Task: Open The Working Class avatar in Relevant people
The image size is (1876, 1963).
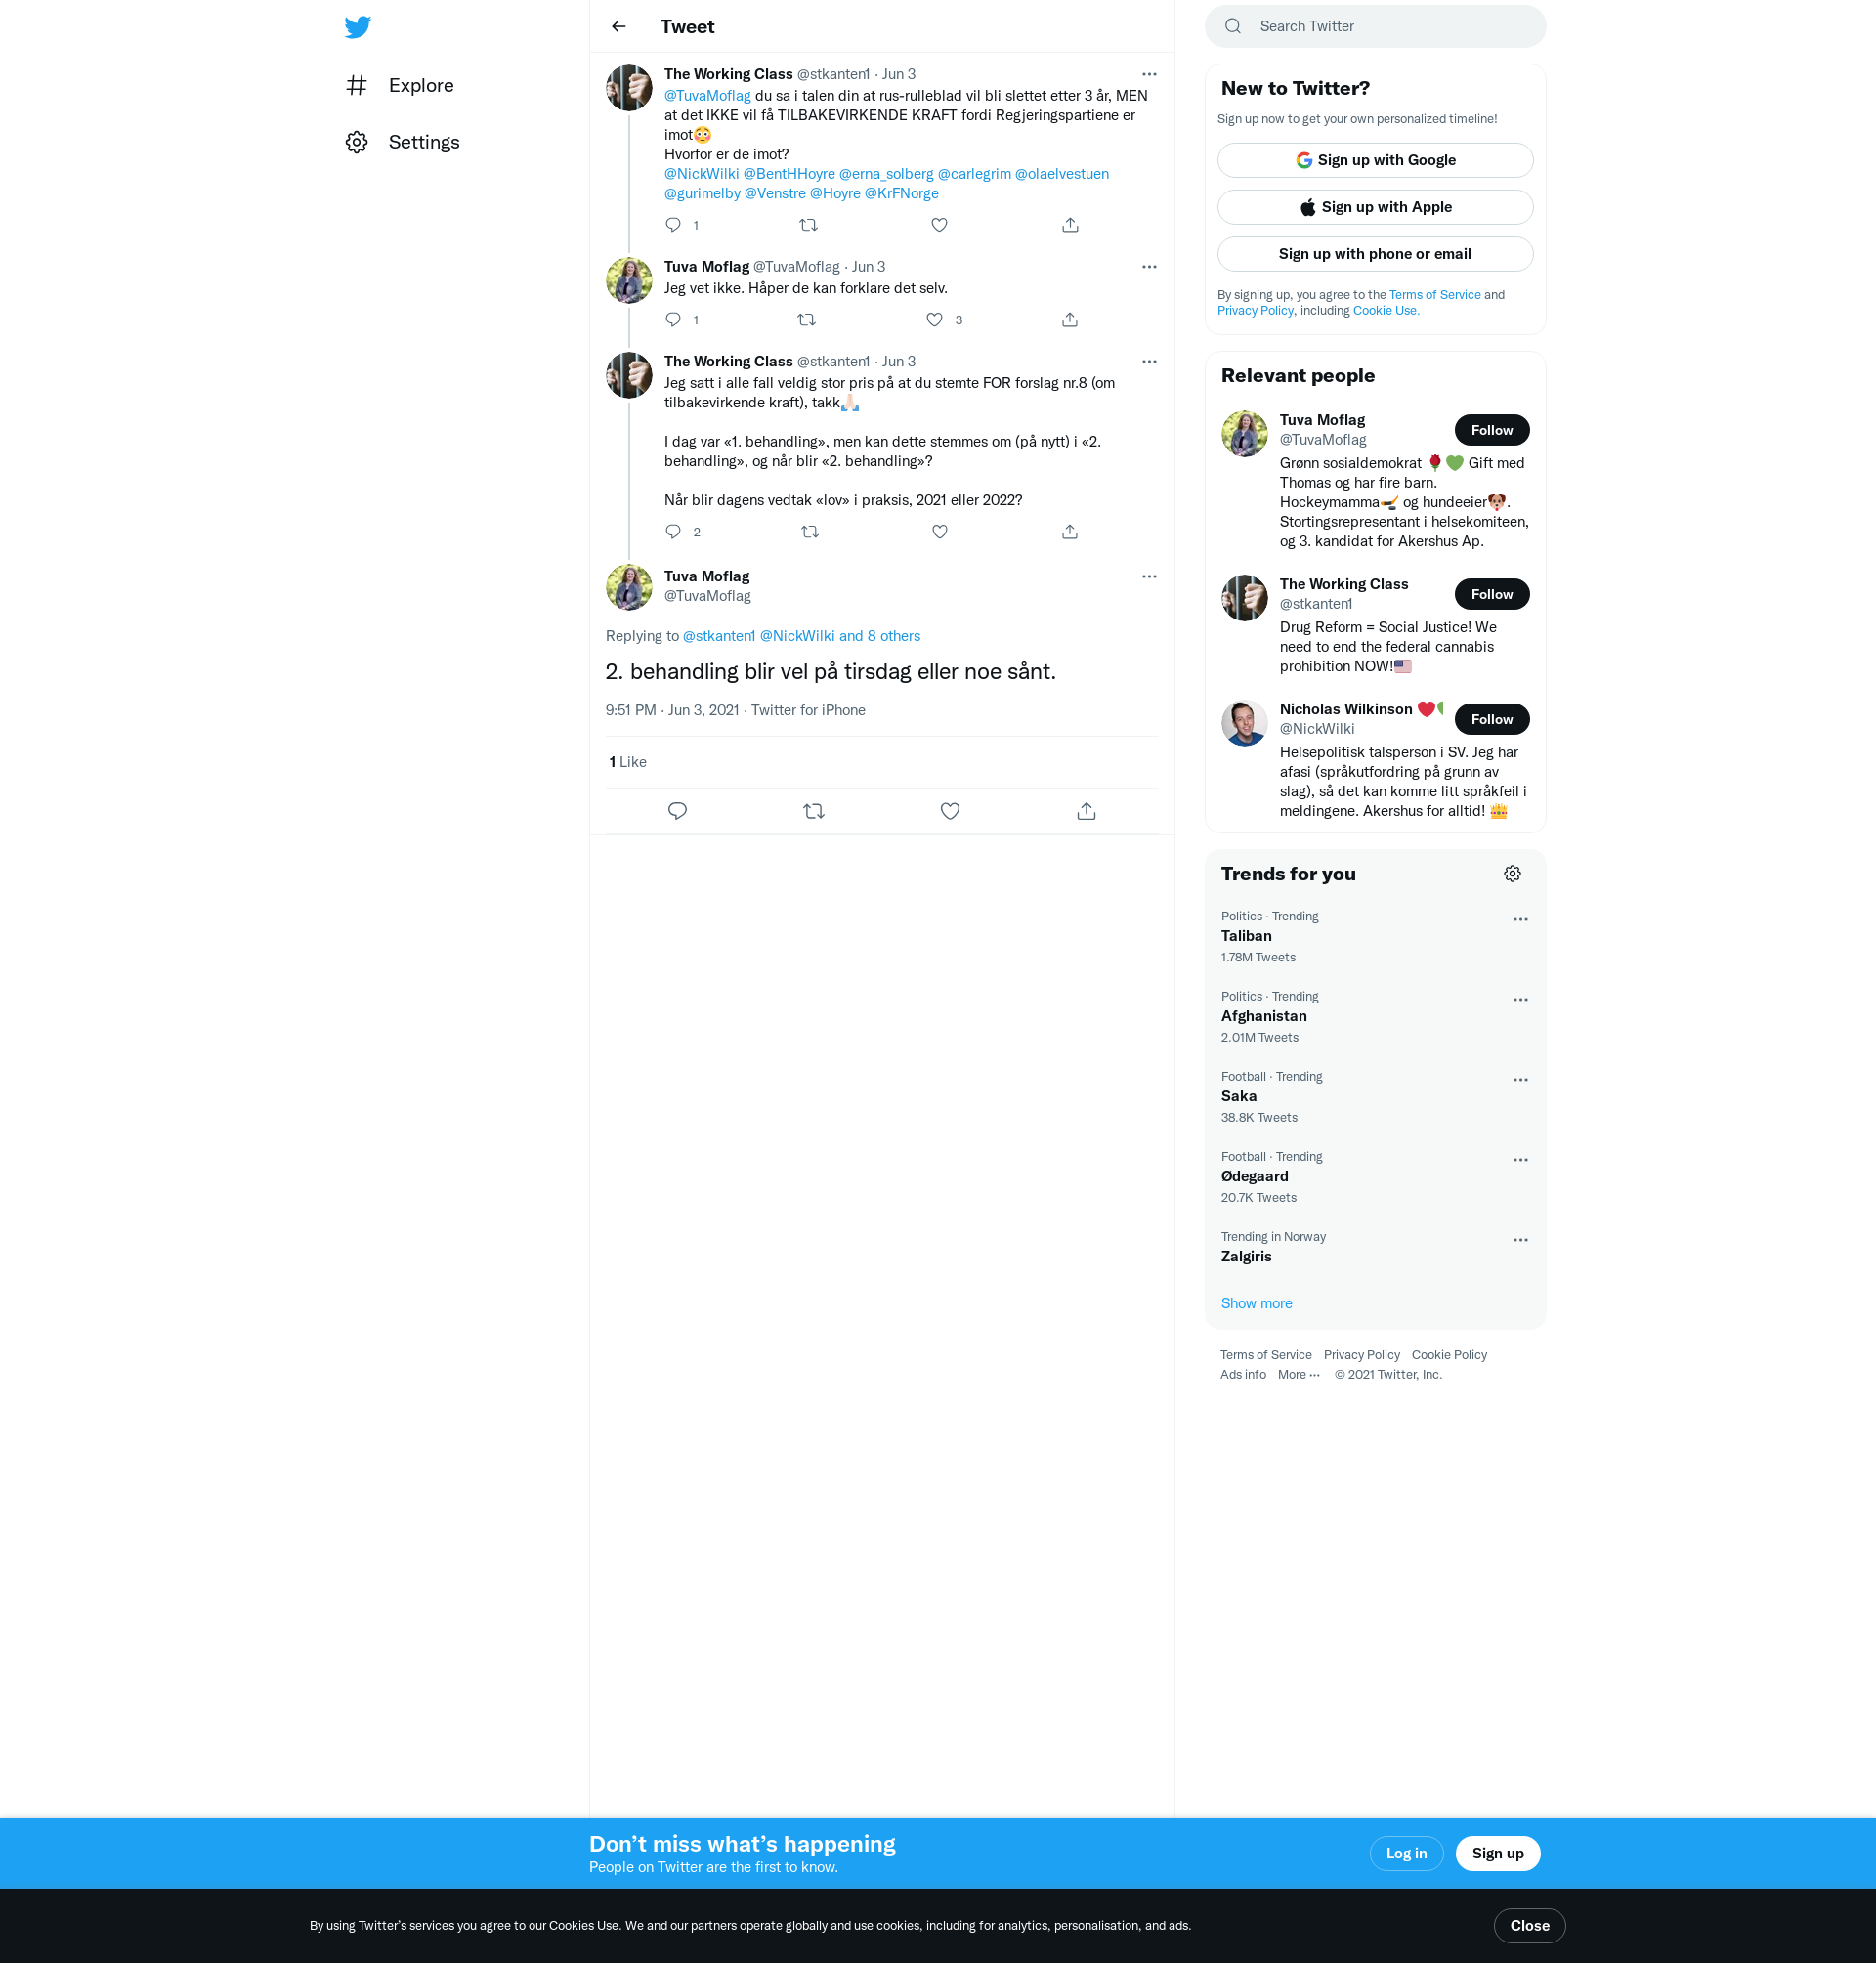Action: (1244, 598)
